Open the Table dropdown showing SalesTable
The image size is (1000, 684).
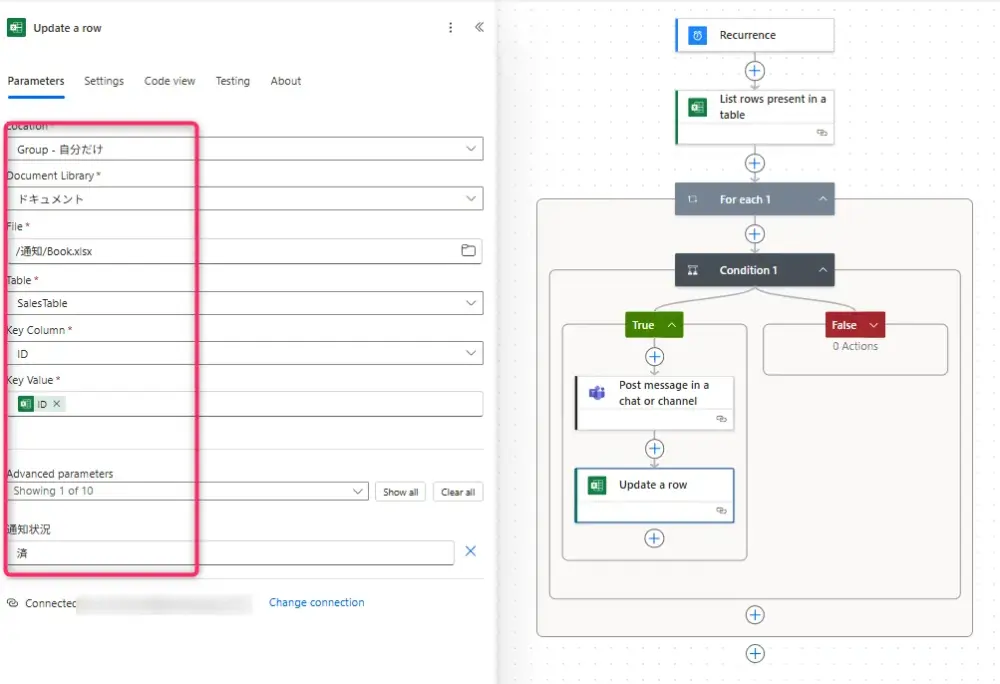[x=471, y=303]
